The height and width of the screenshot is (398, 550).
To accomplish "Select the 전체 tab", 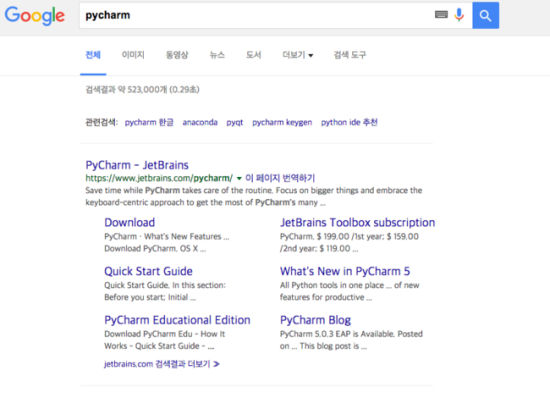I will [x=93, y=55].
